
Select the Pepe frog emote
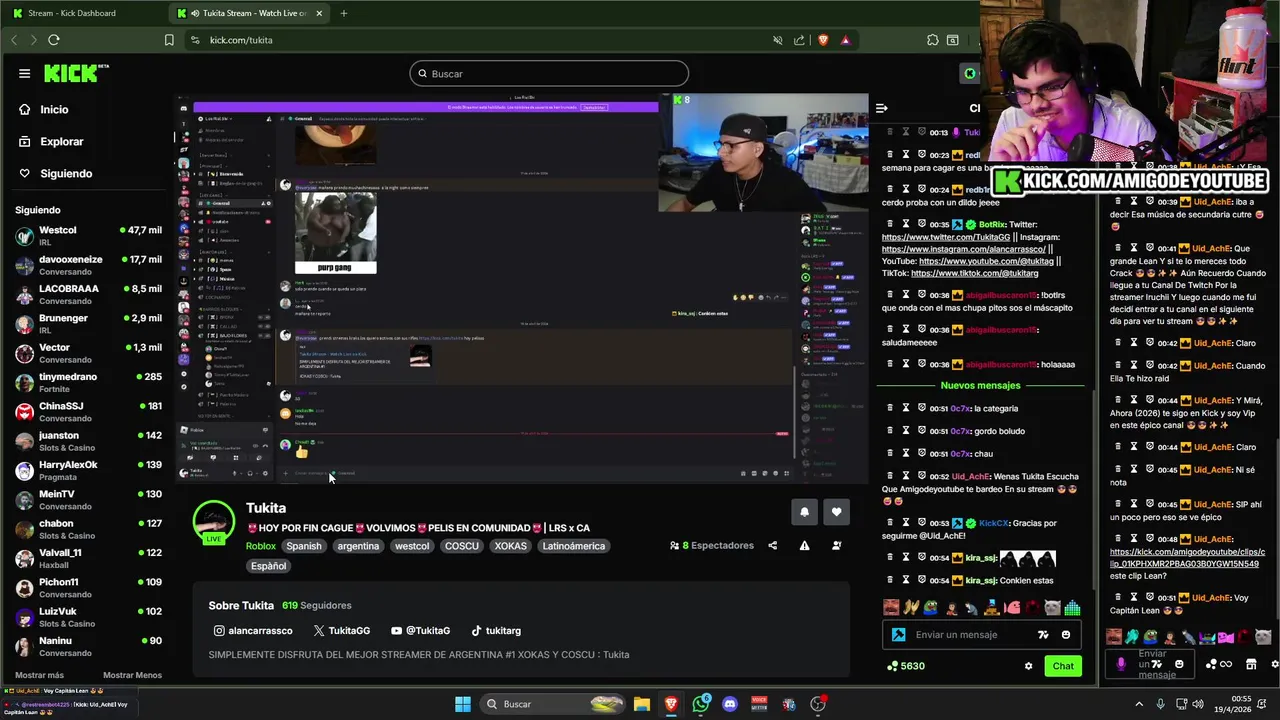tap(931, 607)
